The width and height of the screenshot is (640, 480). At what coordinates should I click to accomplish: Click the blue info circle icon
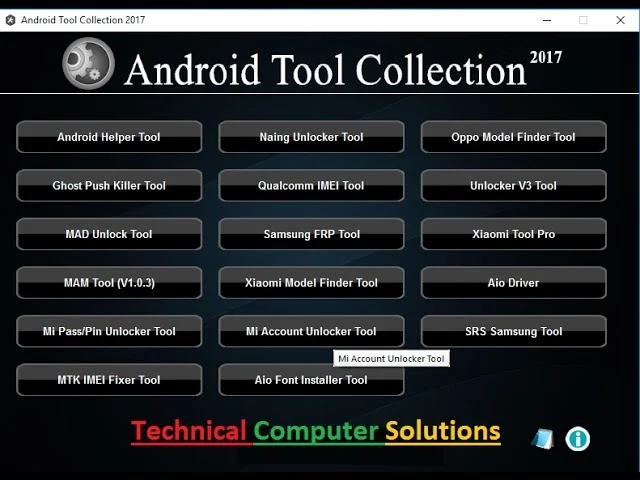pos(578,439)
